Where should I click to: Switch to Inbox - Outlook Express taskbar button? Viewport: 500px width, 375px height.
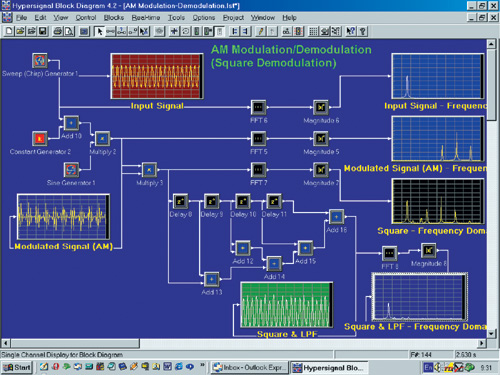250,367
